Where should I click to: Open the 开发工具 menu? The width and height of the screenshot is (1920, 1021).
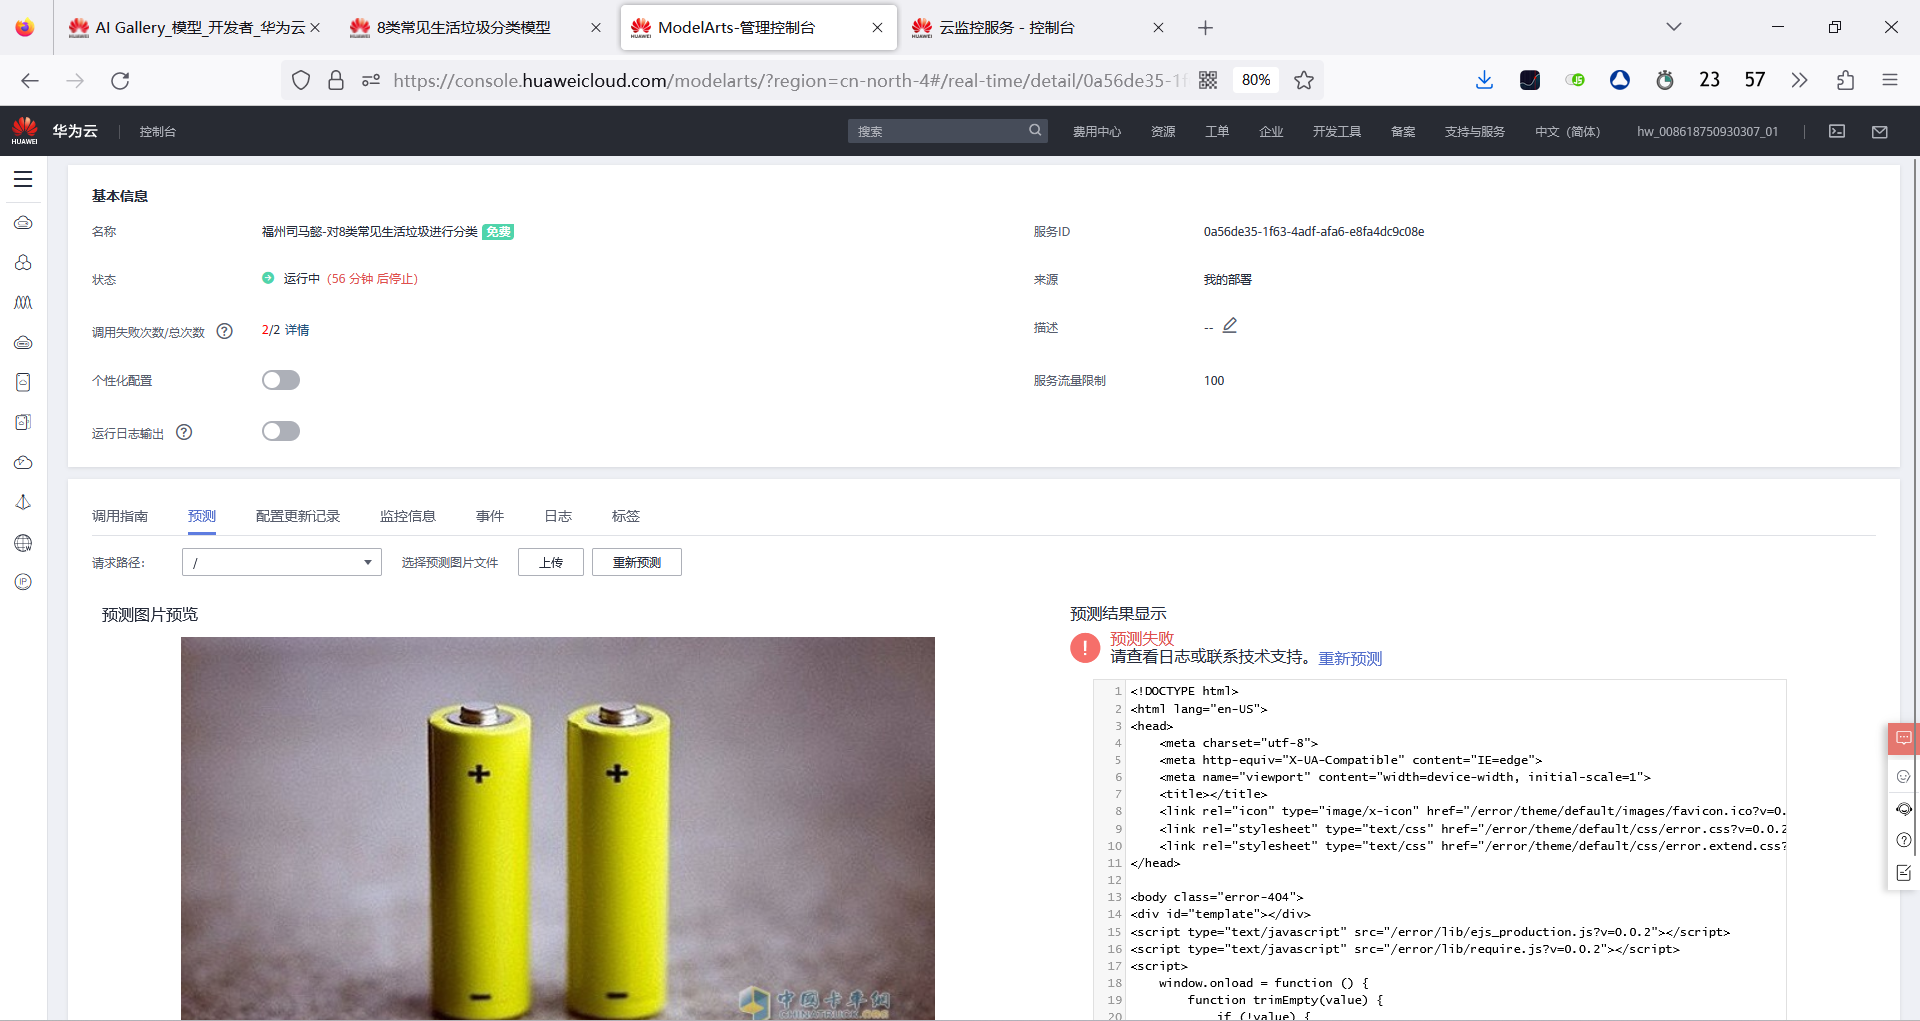(x=1336, y=132)
